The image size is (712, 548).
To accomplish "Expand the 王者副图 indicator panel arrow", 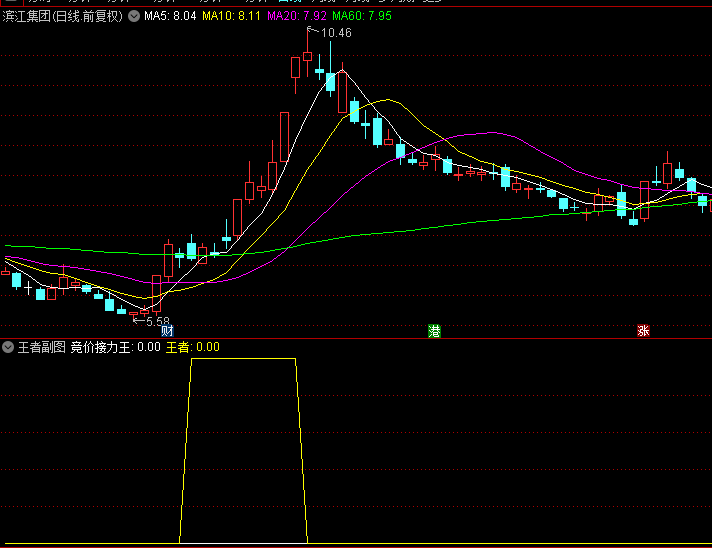I will [x=8, y=347].
